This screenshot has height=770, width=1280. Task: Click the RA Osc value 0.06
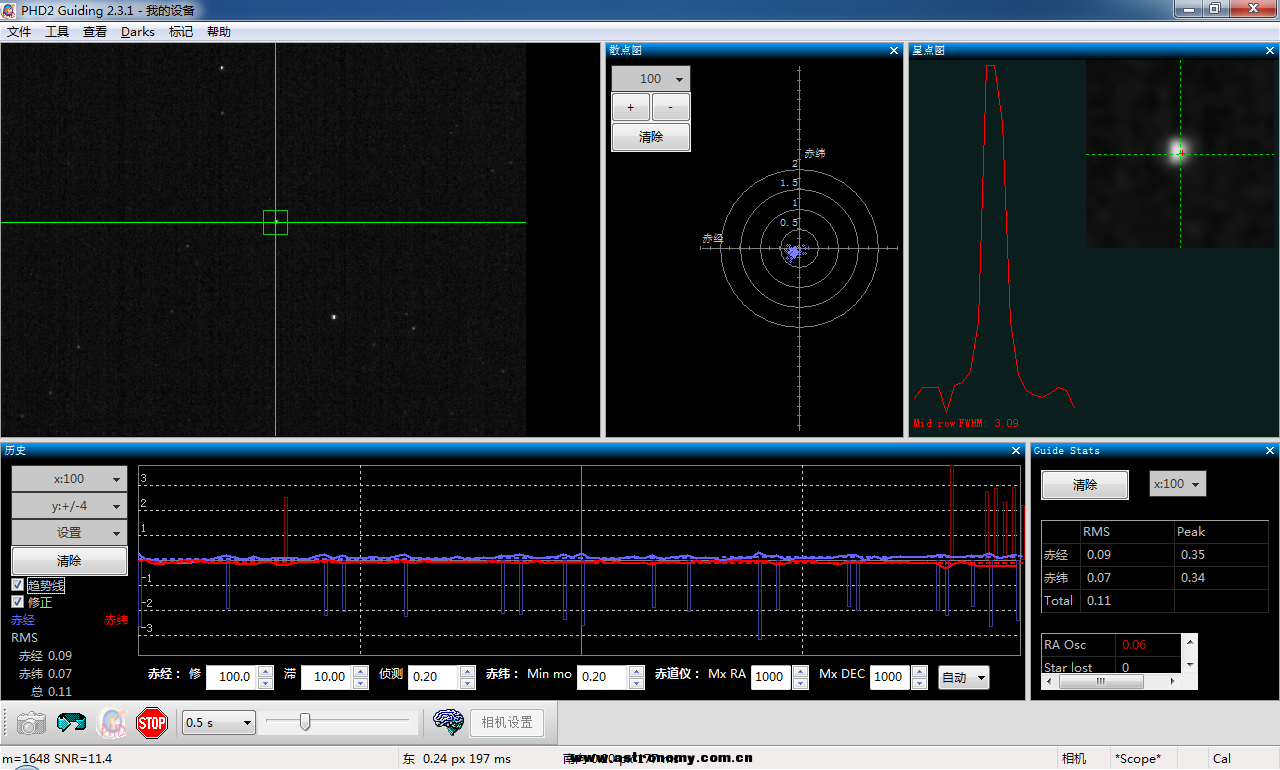[1134, 645]
